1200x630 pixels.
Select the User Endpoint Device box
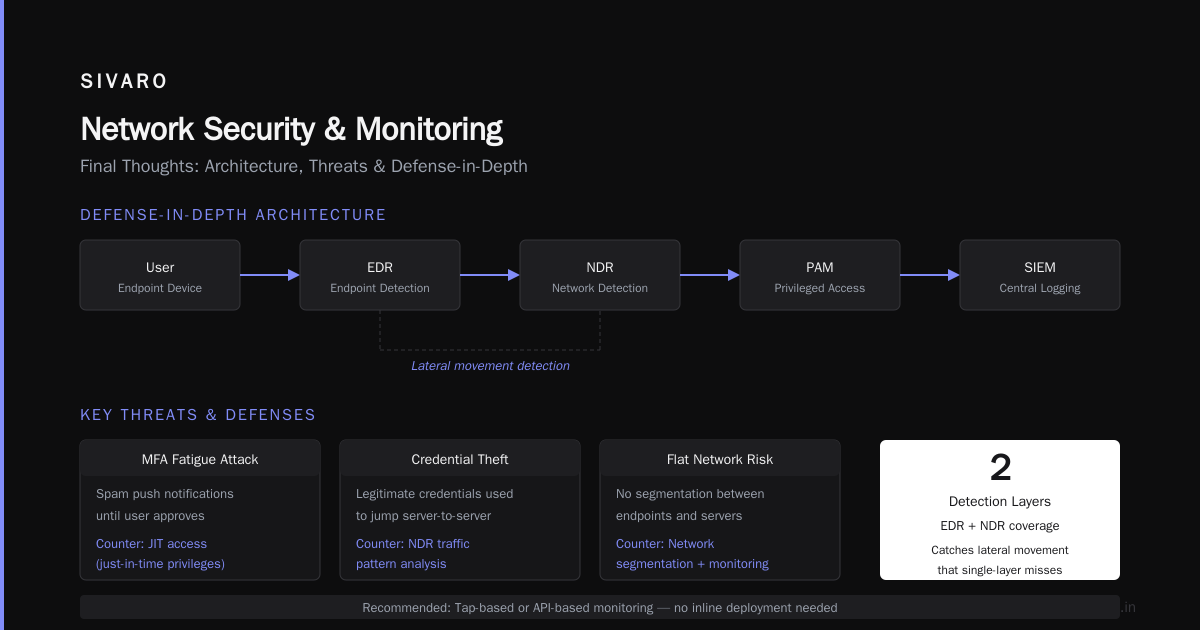tap(160, 275)
